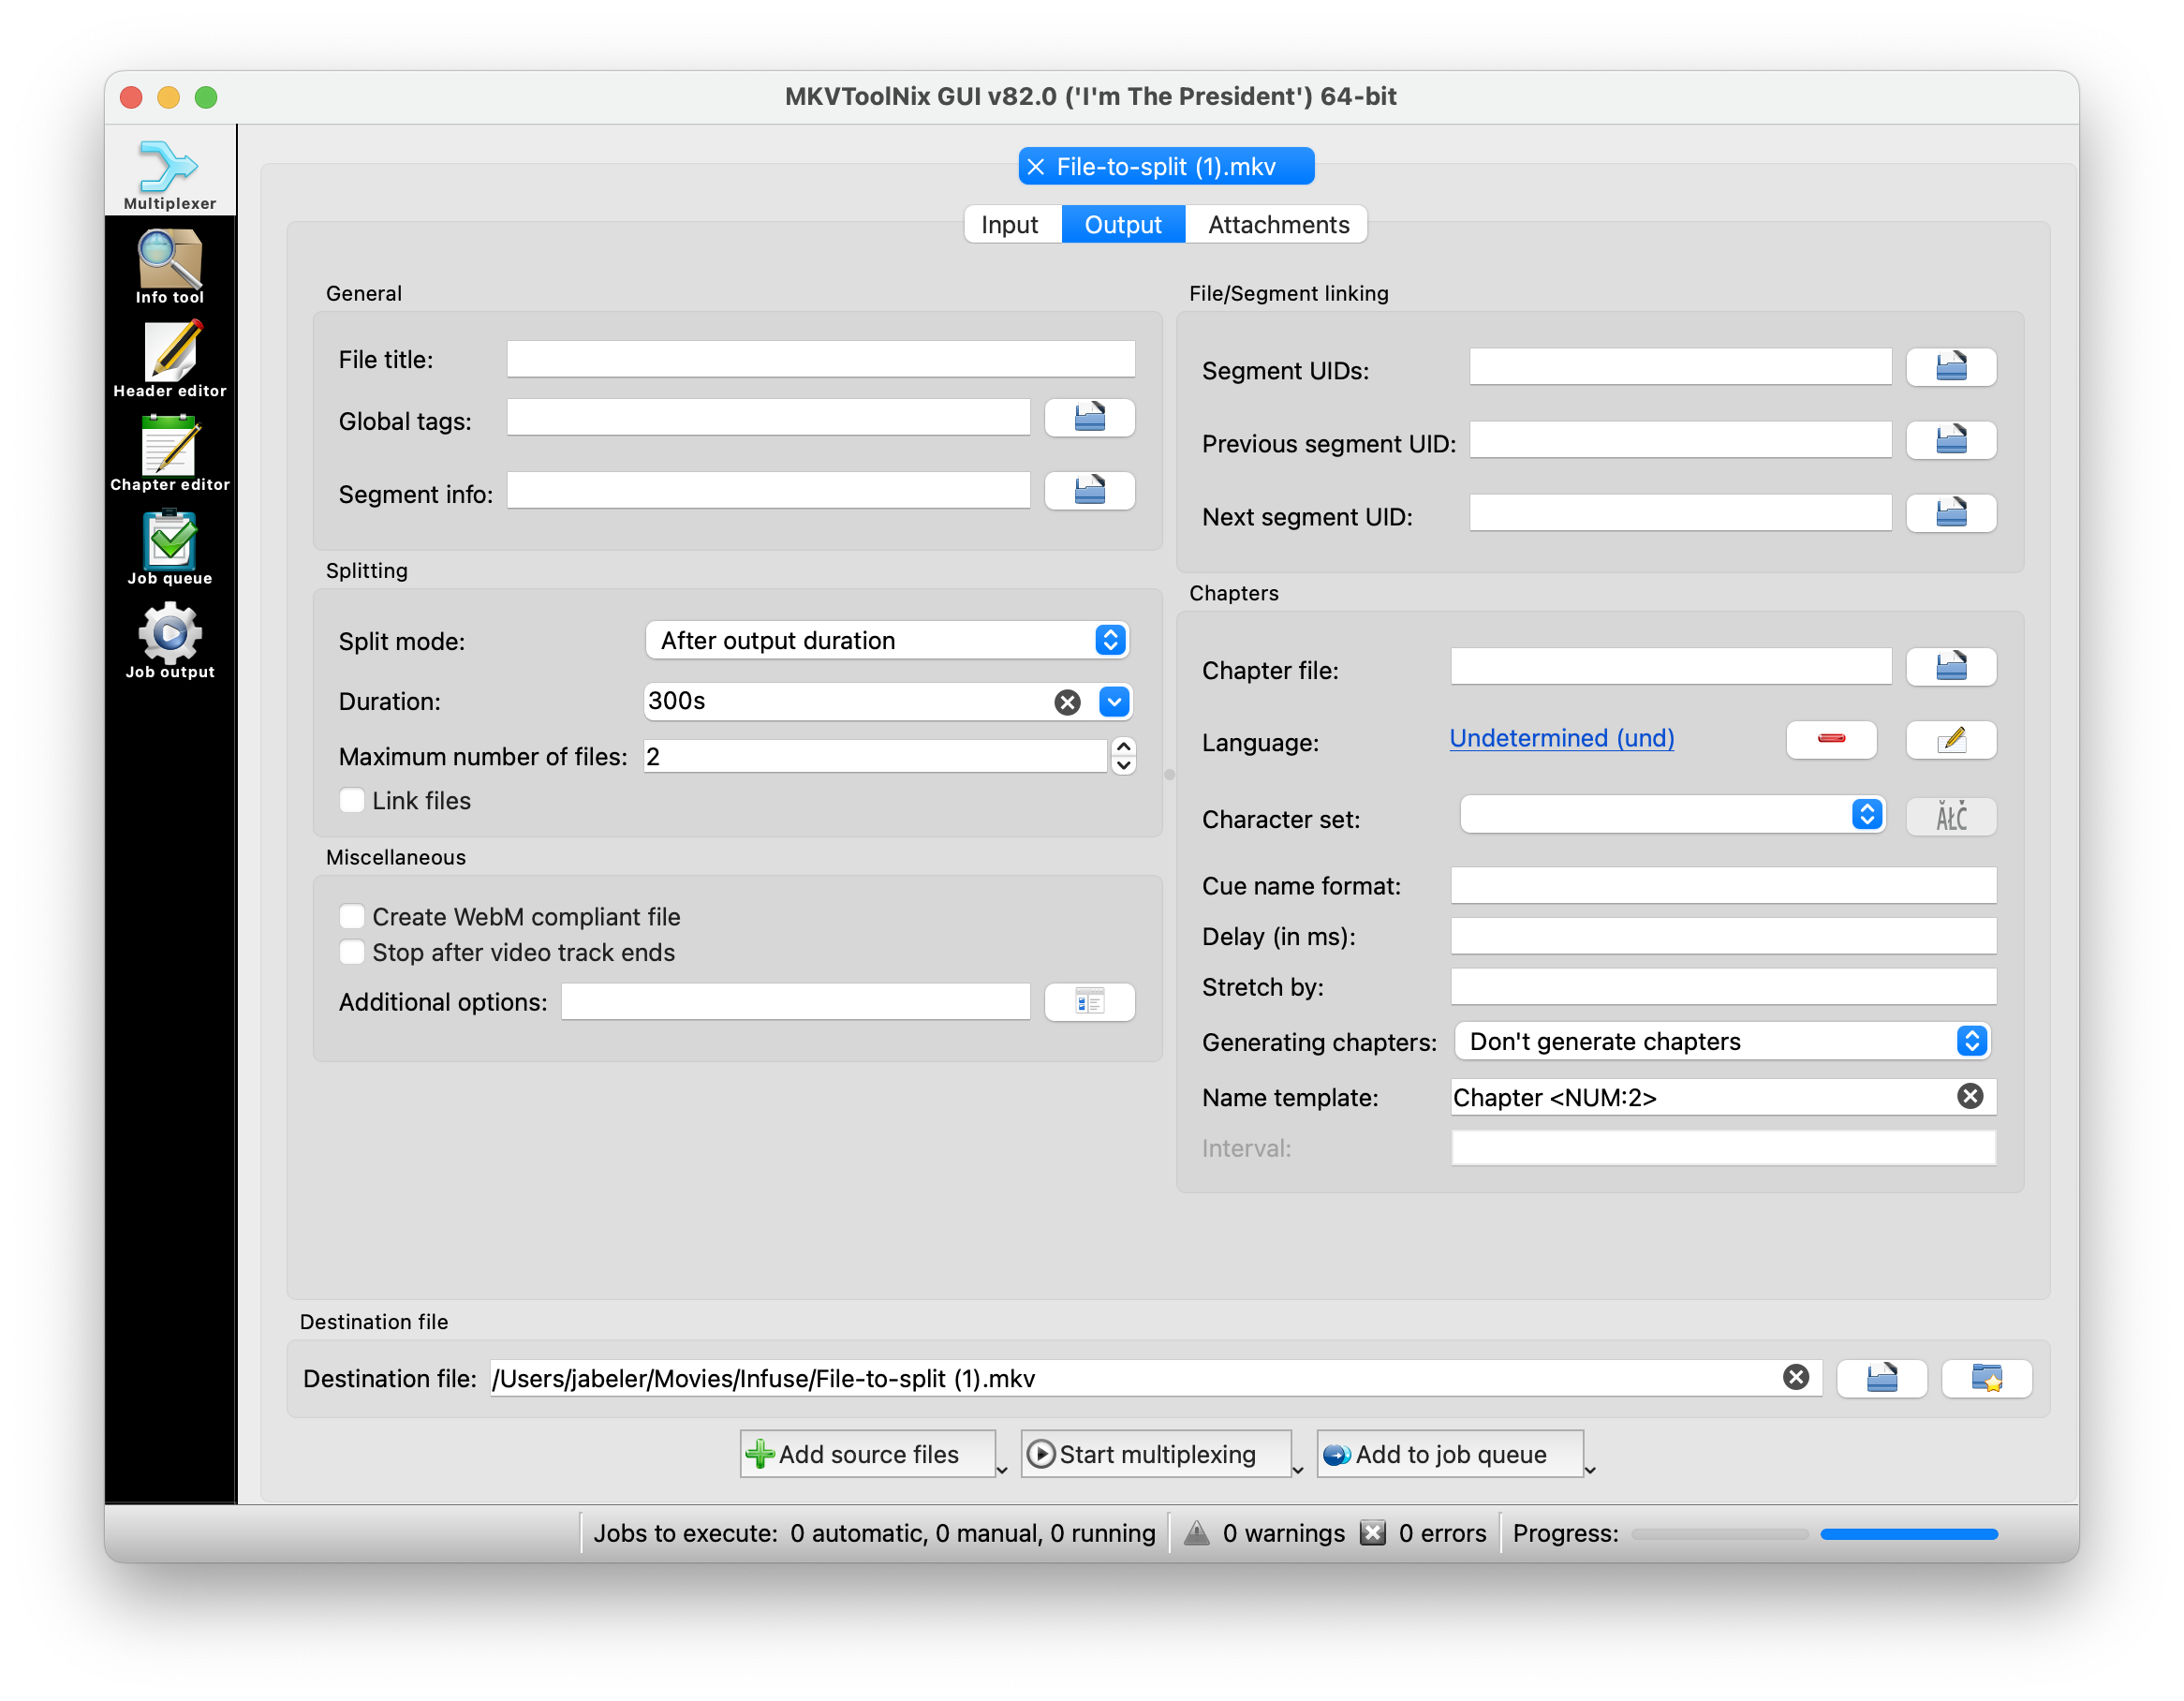Image resolution: width=2184 pixels, height=1701 pixels.
Task: Expand the Duration combo box
Action: [x=1114, y=701]
